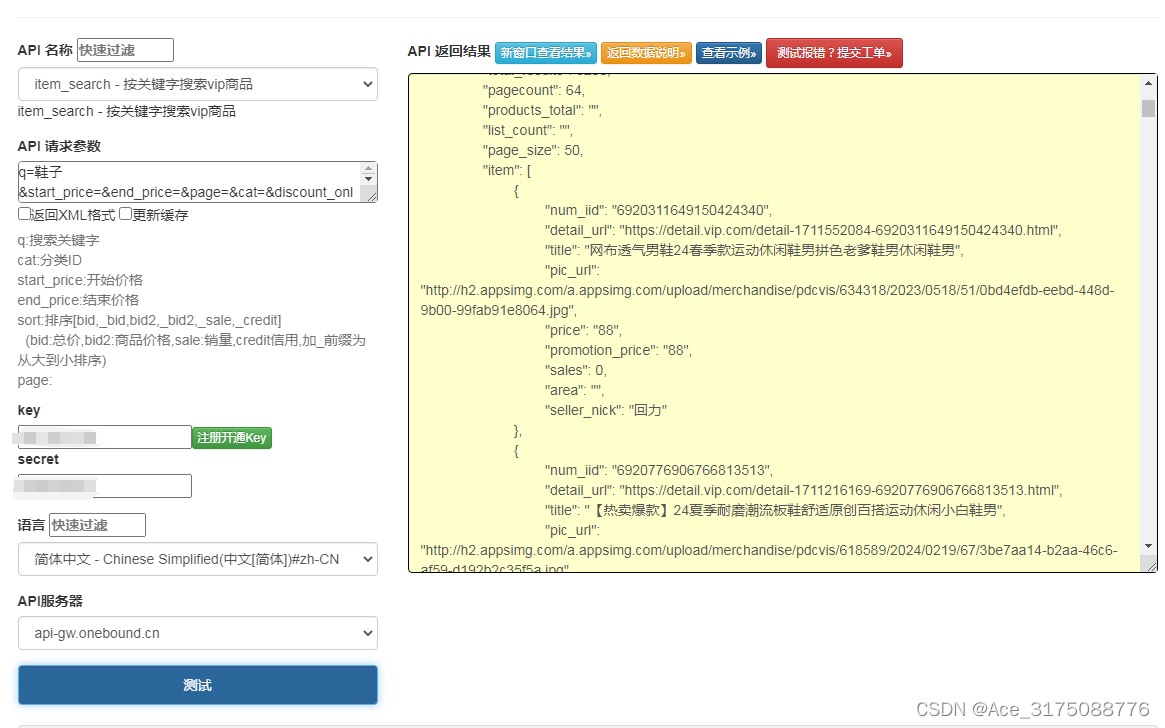This screenshot has height=728, width=1165.
Task: Click the key input field
Action: point(105,437)
